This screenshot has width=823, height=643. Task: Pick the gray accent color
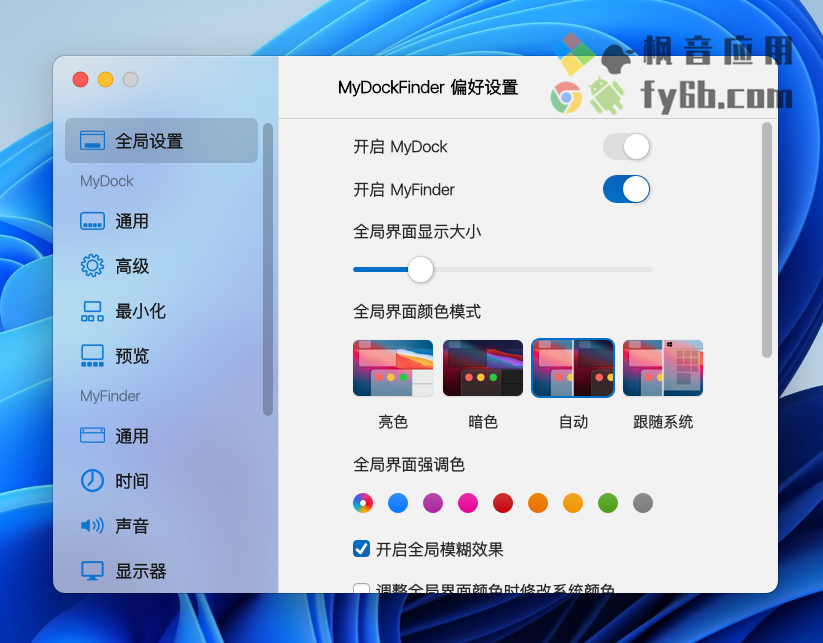[x=643, y=503]
